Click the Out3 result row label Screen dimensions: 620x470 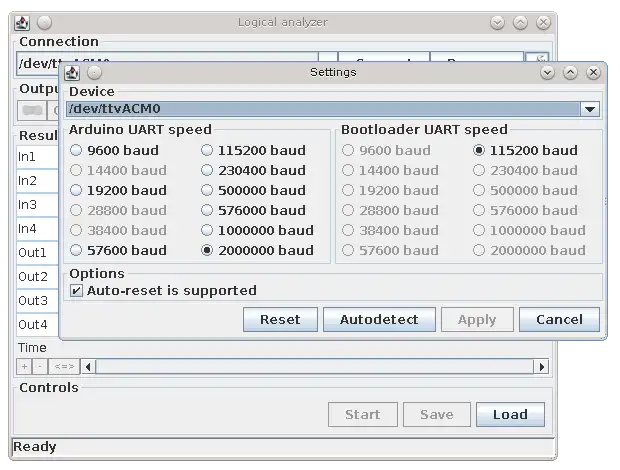click(33, 301)
